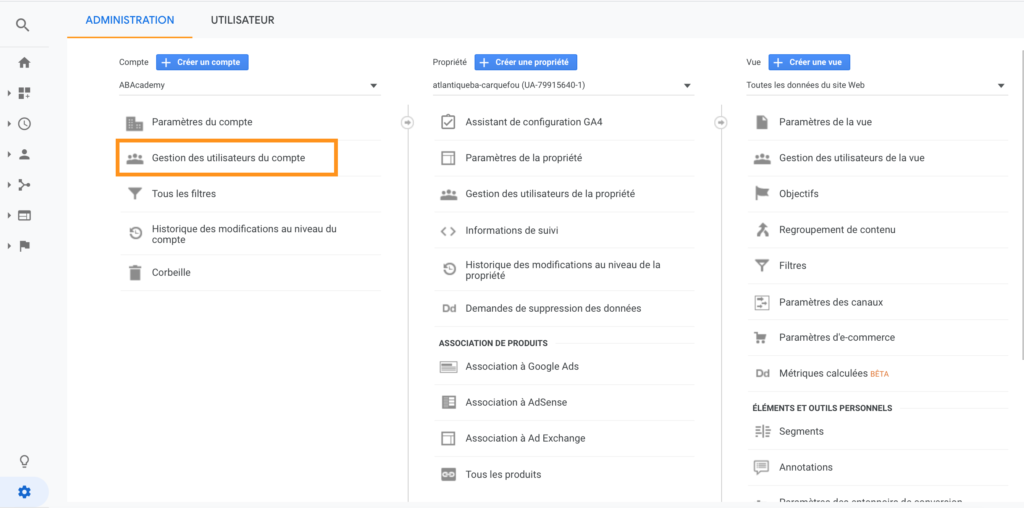Open the Toutes les données du site Web dropdown
This screenshot has height=508, width=1024.
point(876,85)
